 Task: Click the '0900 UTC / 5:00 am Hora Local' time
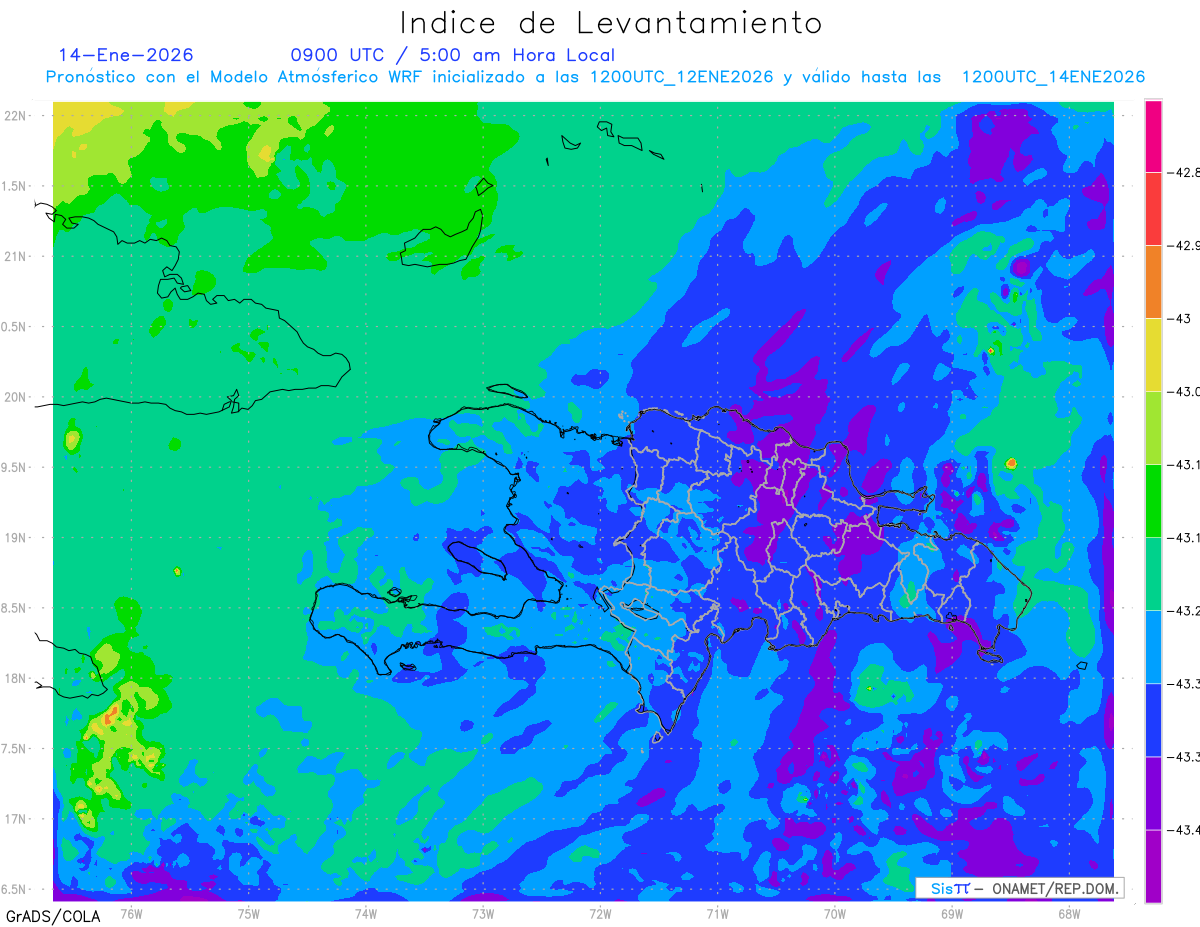pyautogui.click(x=453, y=55)
